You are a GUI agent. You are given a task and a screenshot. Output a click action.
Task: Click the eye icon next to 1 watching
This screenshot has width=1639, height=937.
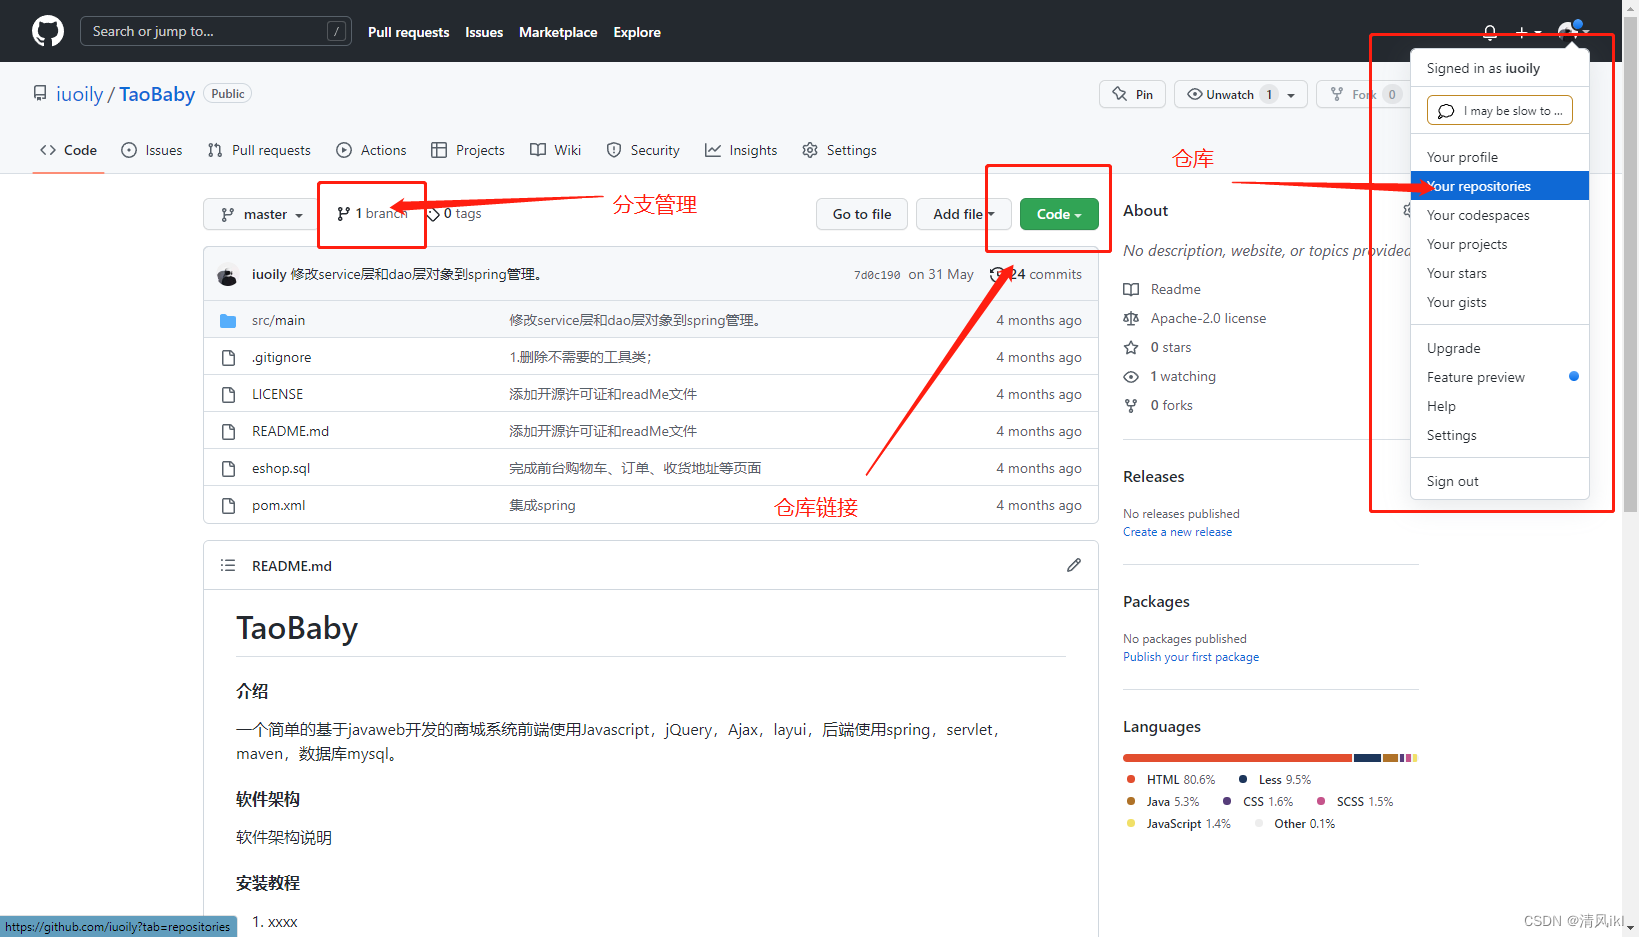point(1131,376)
